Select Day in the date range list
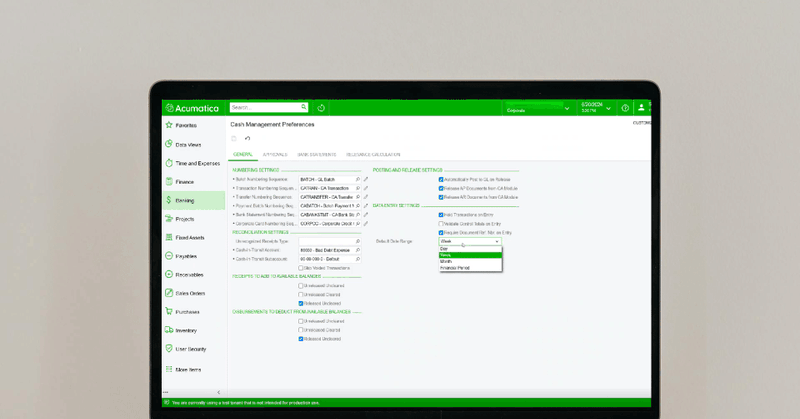This screenshot has width=800, height=419. [470, 249]
